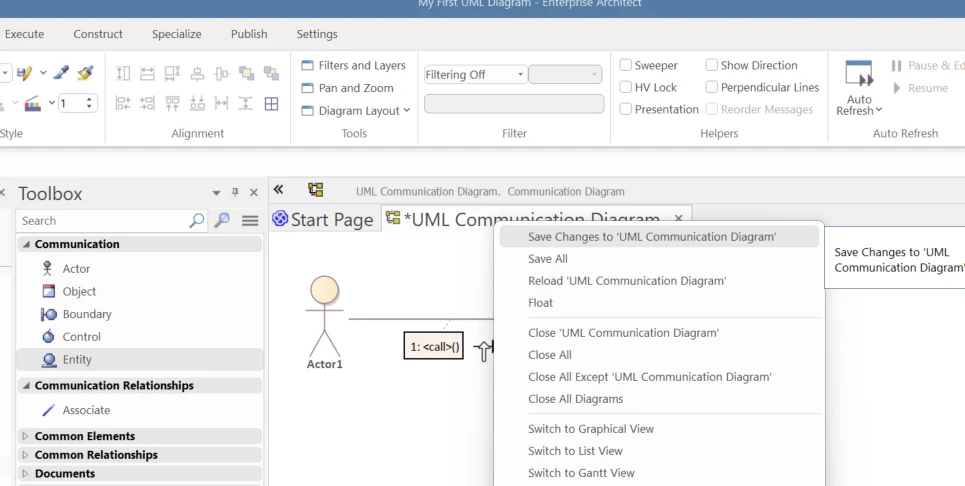Open the Filters and Layers tool
965x486 pixels.
coord(353,65)
